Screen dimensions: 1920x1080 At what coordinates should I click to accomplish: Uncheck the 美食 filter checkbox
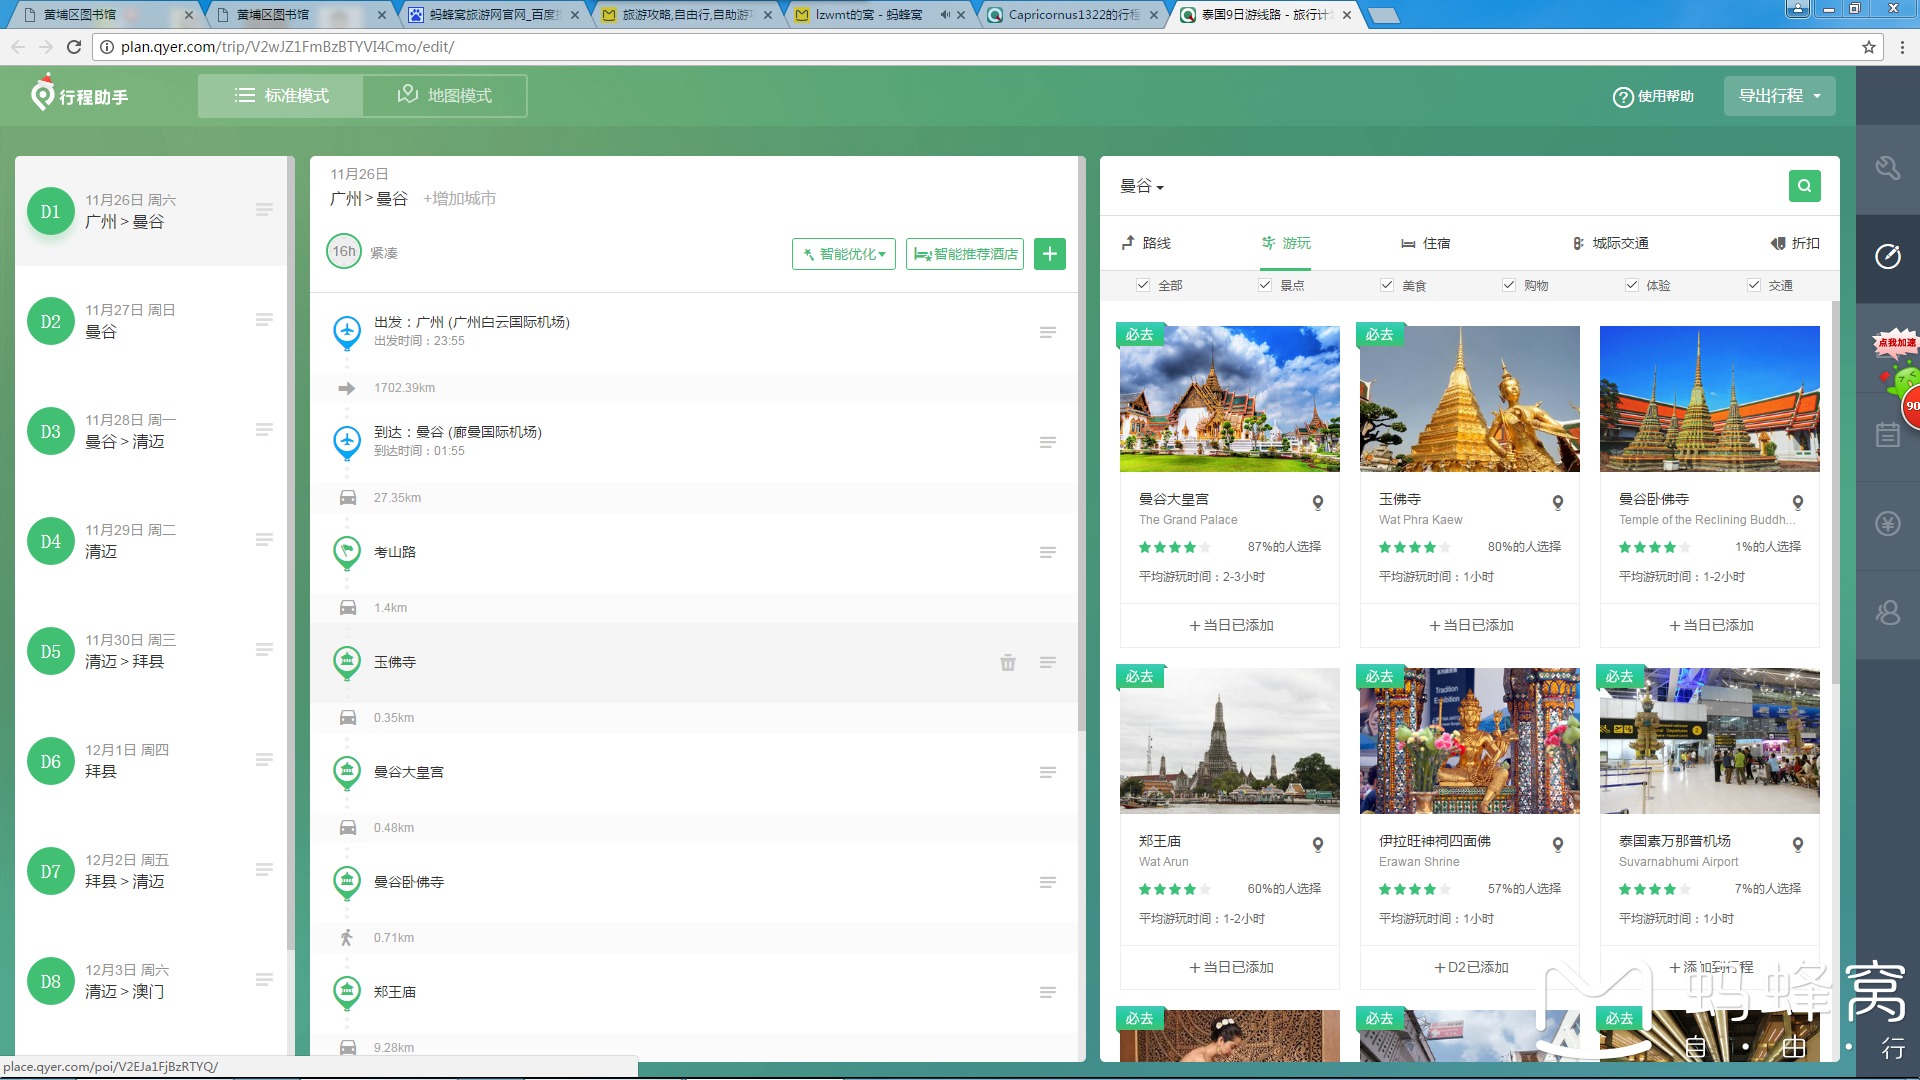coord(1387,285)
